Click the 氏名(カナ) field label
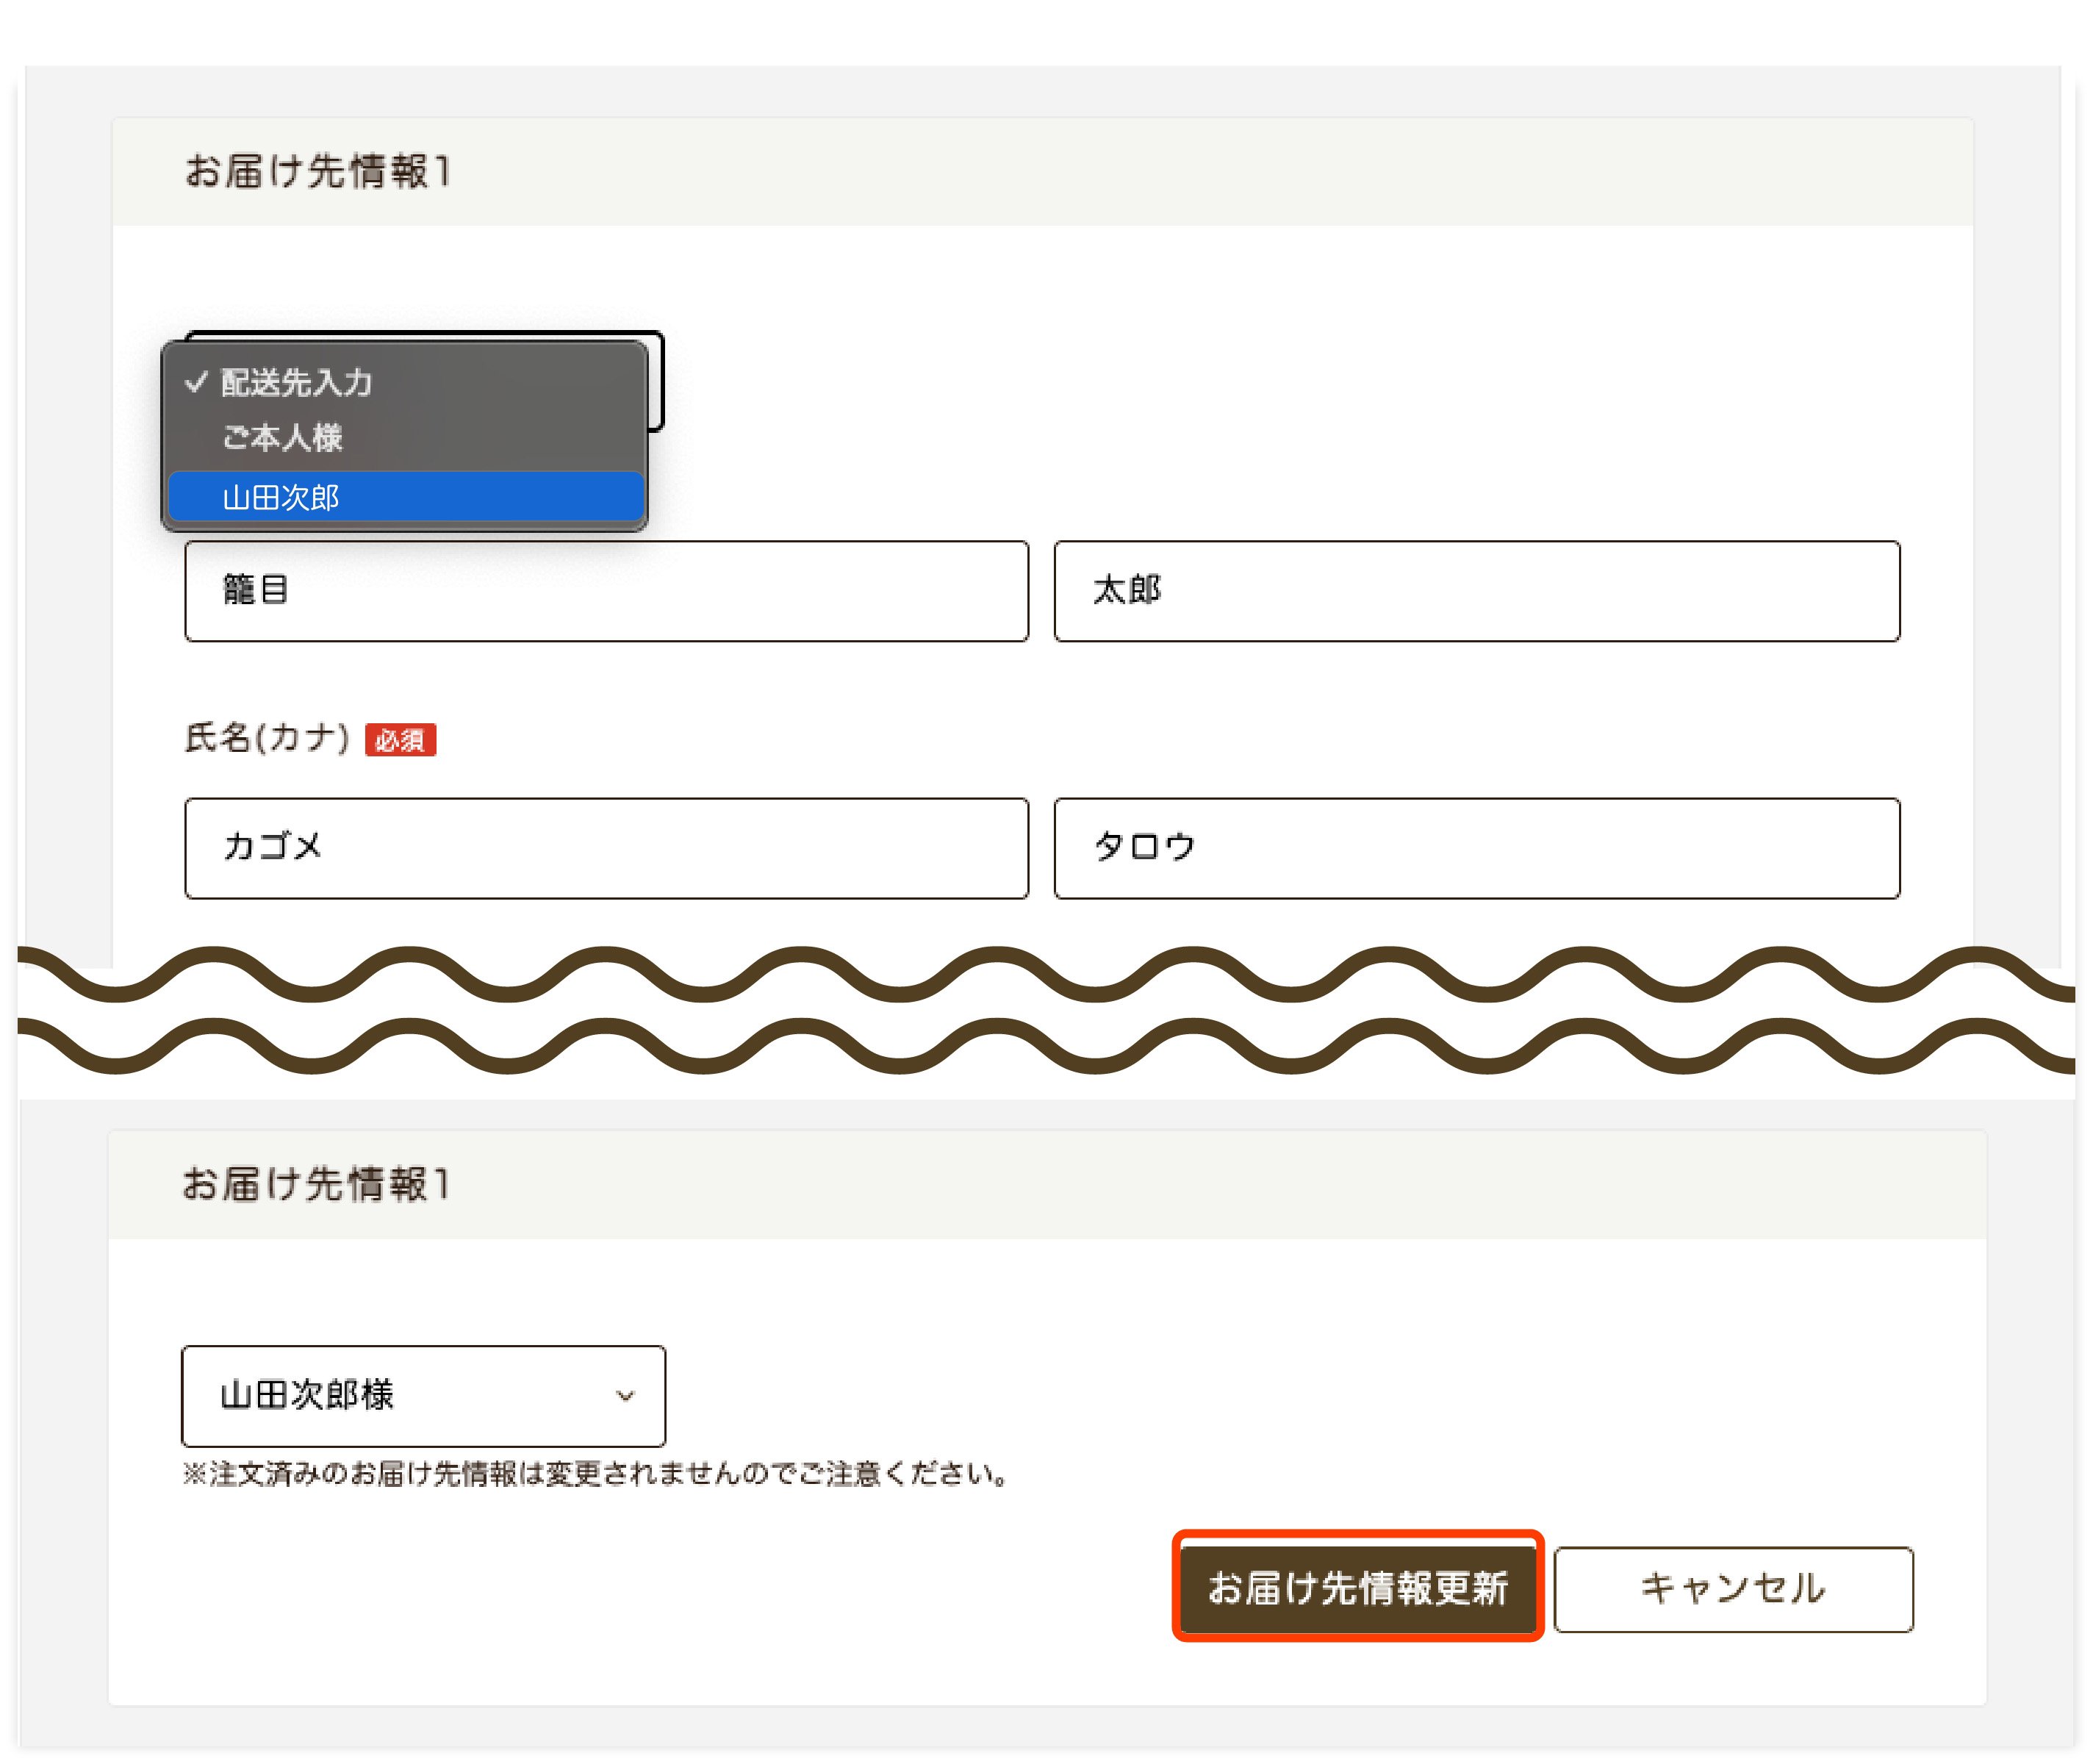The height and width of the screenshot is (1764, 2093). (267, 738)
